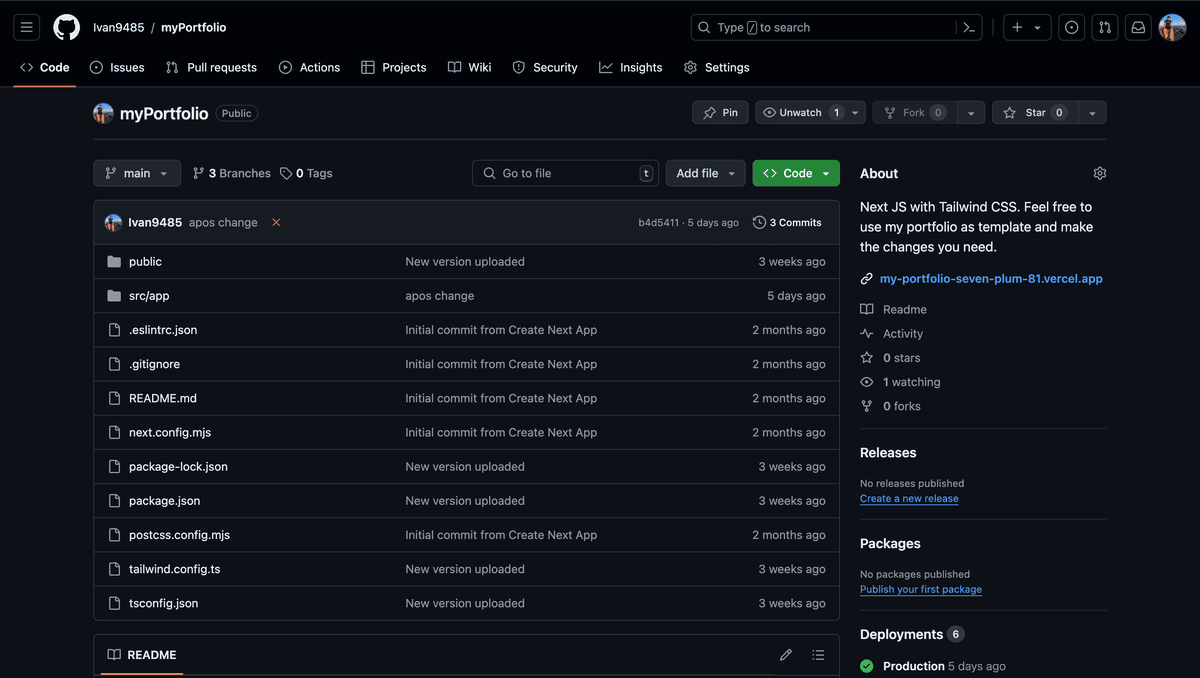This screenshot has height=678, width=1200.
Task: Select the Code tab
Action: tap(45, 67)
